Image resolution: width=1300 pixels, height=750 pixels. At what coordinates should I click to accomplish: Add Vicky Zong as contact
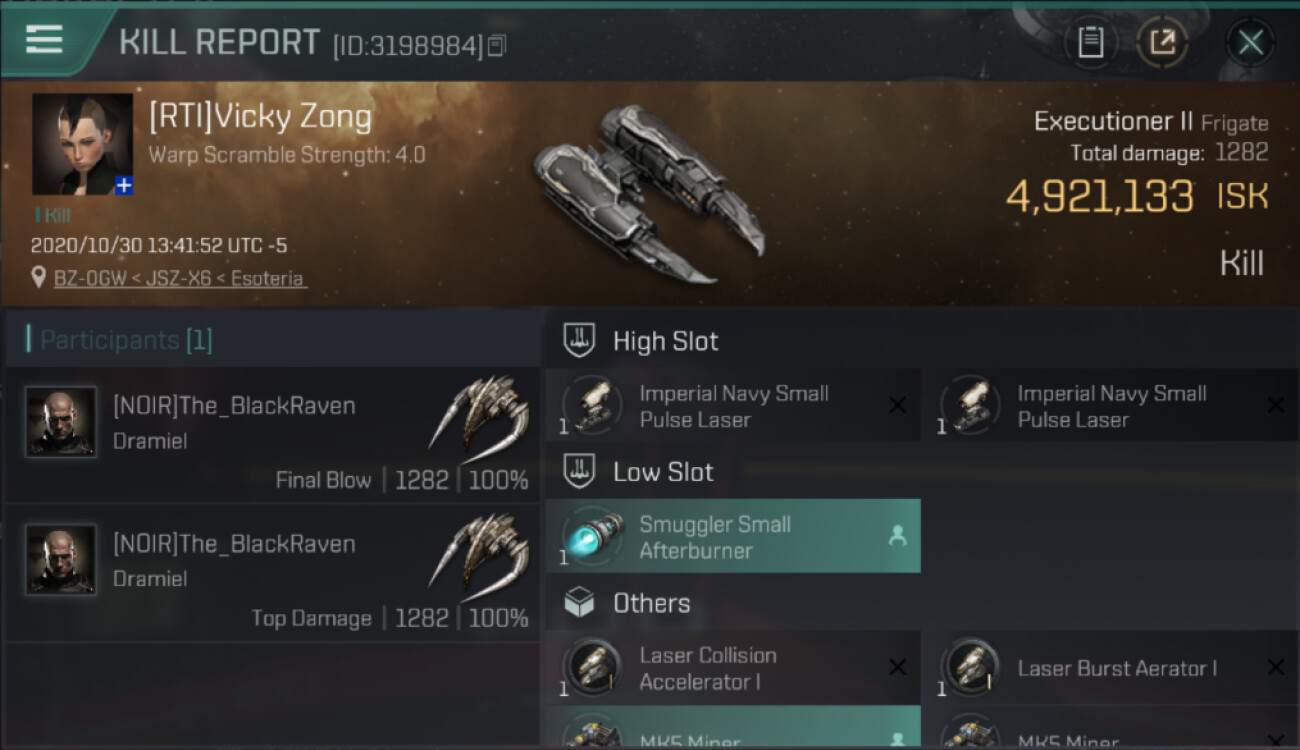coord(124,186)
